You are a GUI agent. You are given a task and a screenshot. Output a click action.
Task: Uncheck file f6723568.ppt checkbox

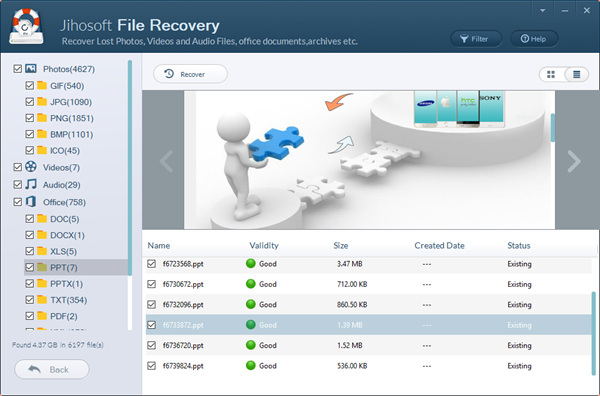(152, 264)
